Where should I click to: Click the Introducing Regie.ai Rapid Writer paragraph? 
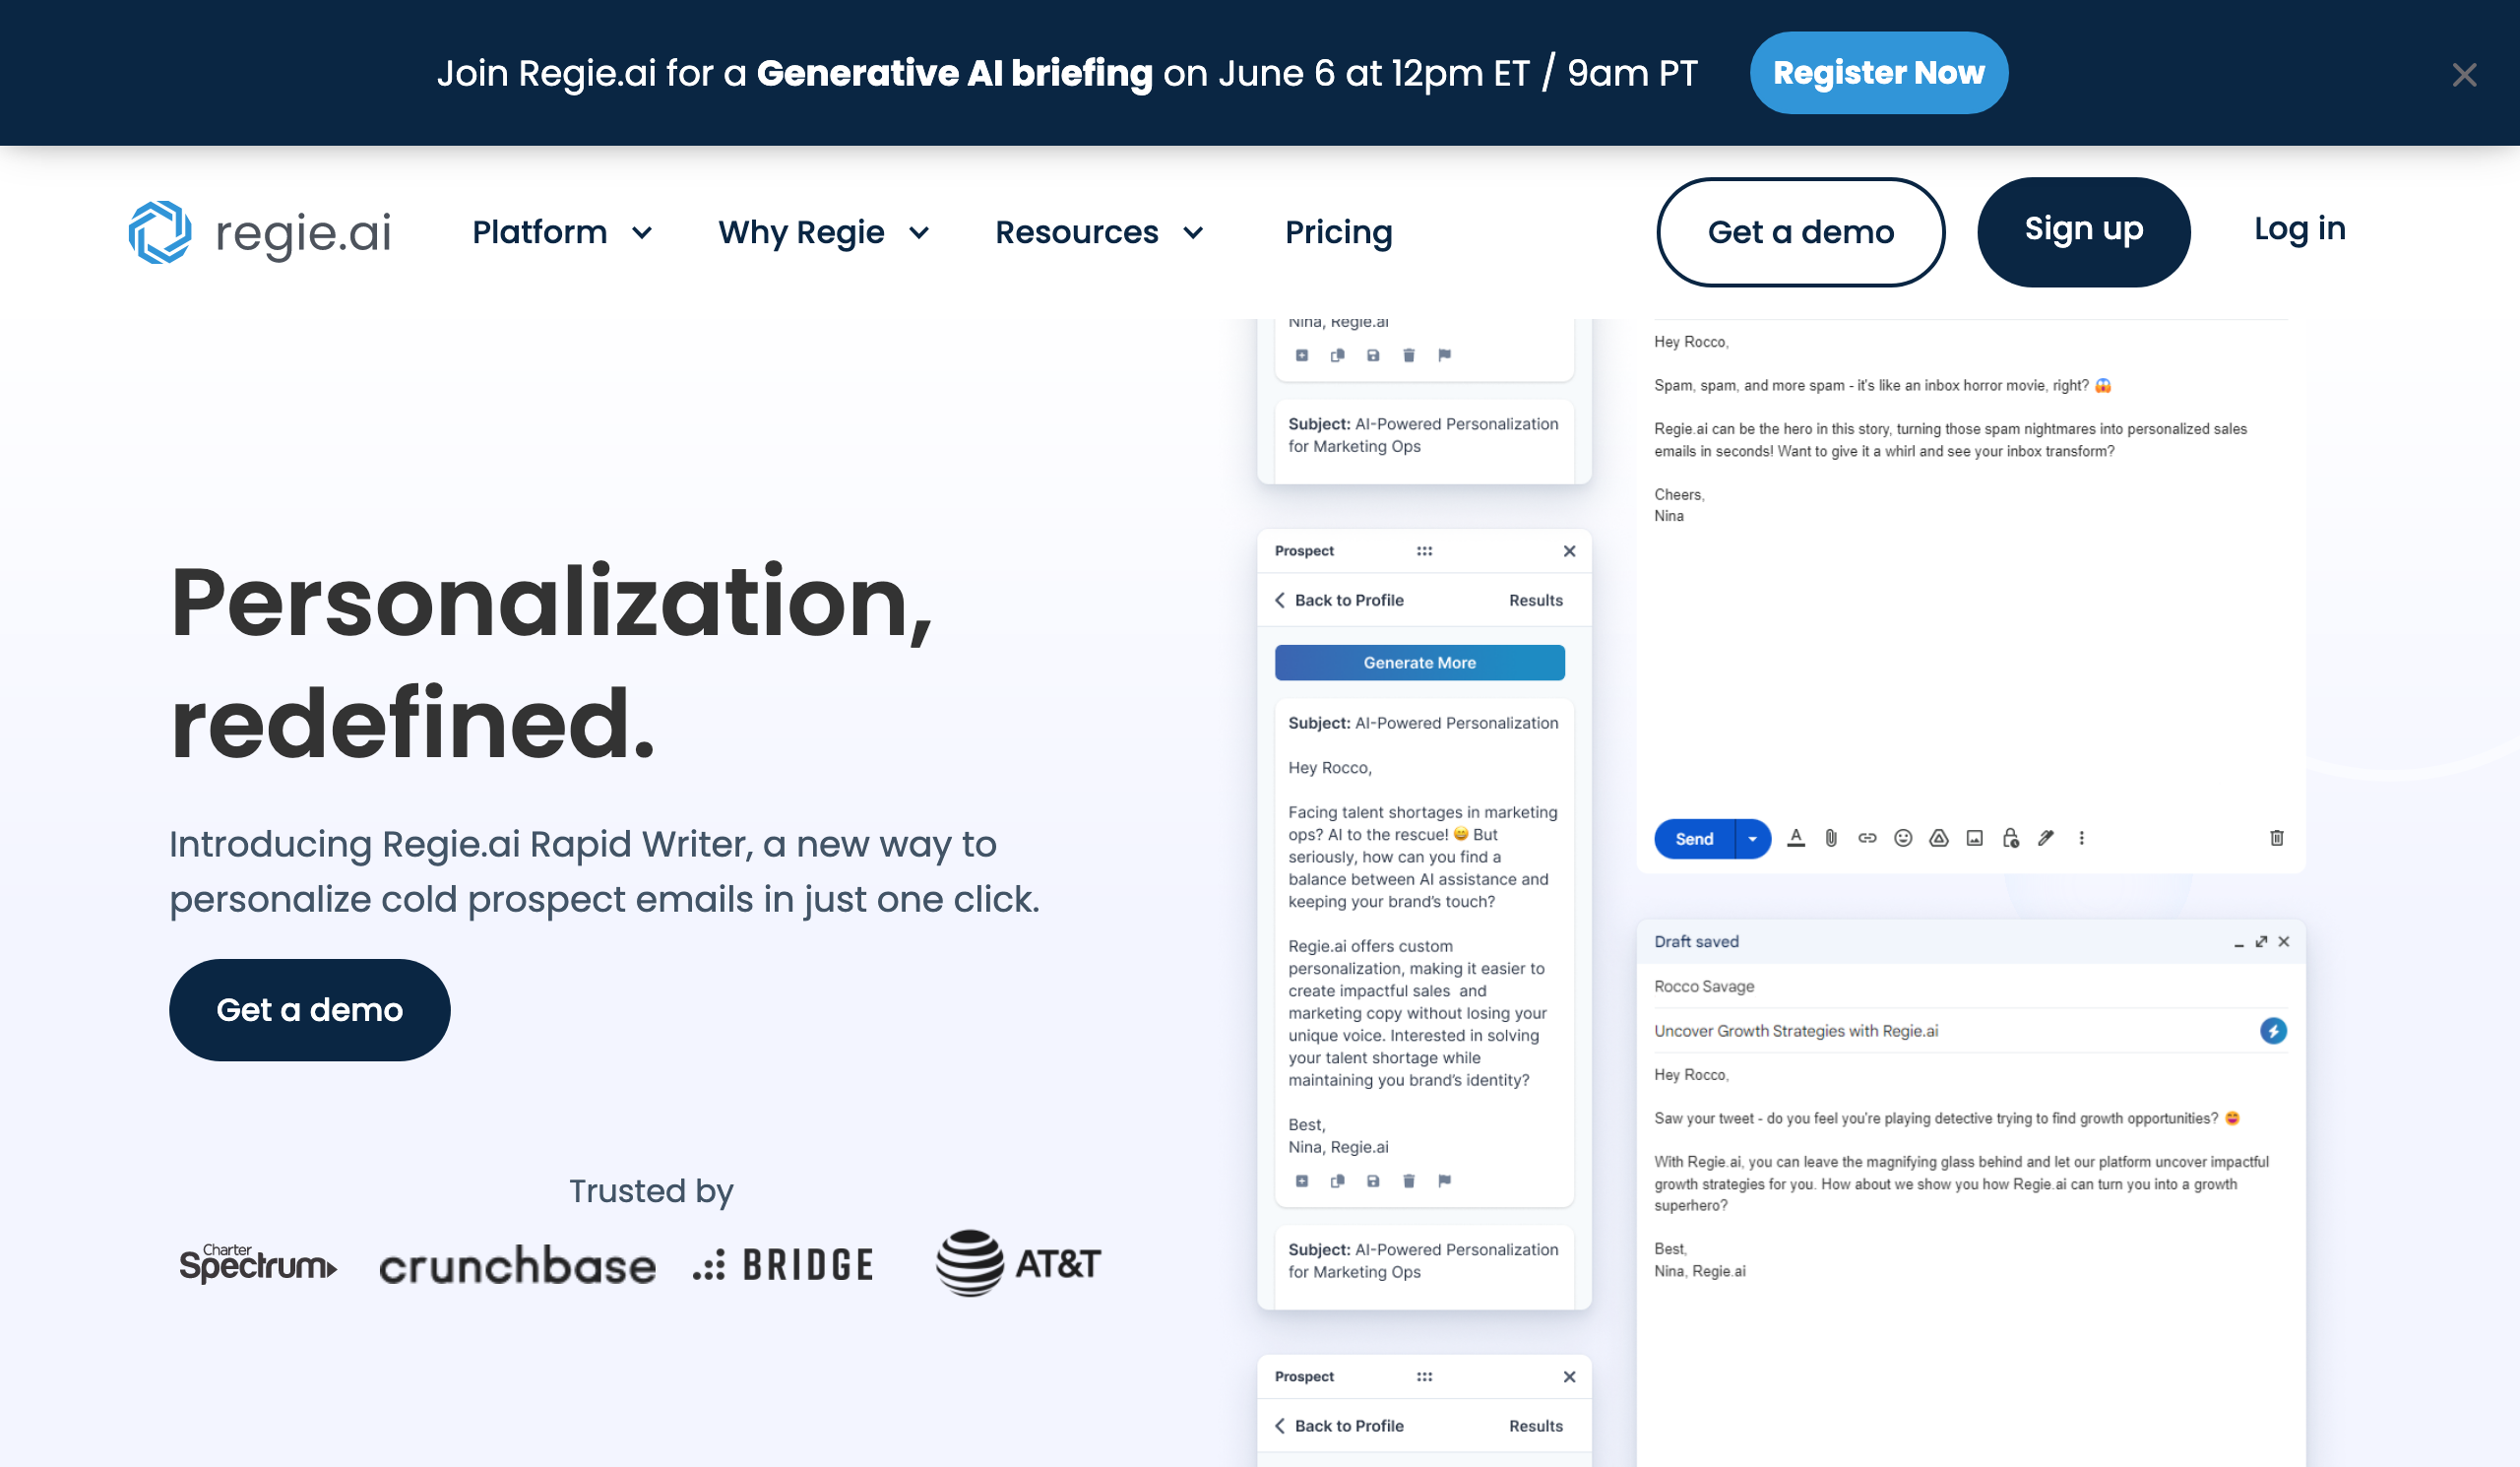(604, 871)
